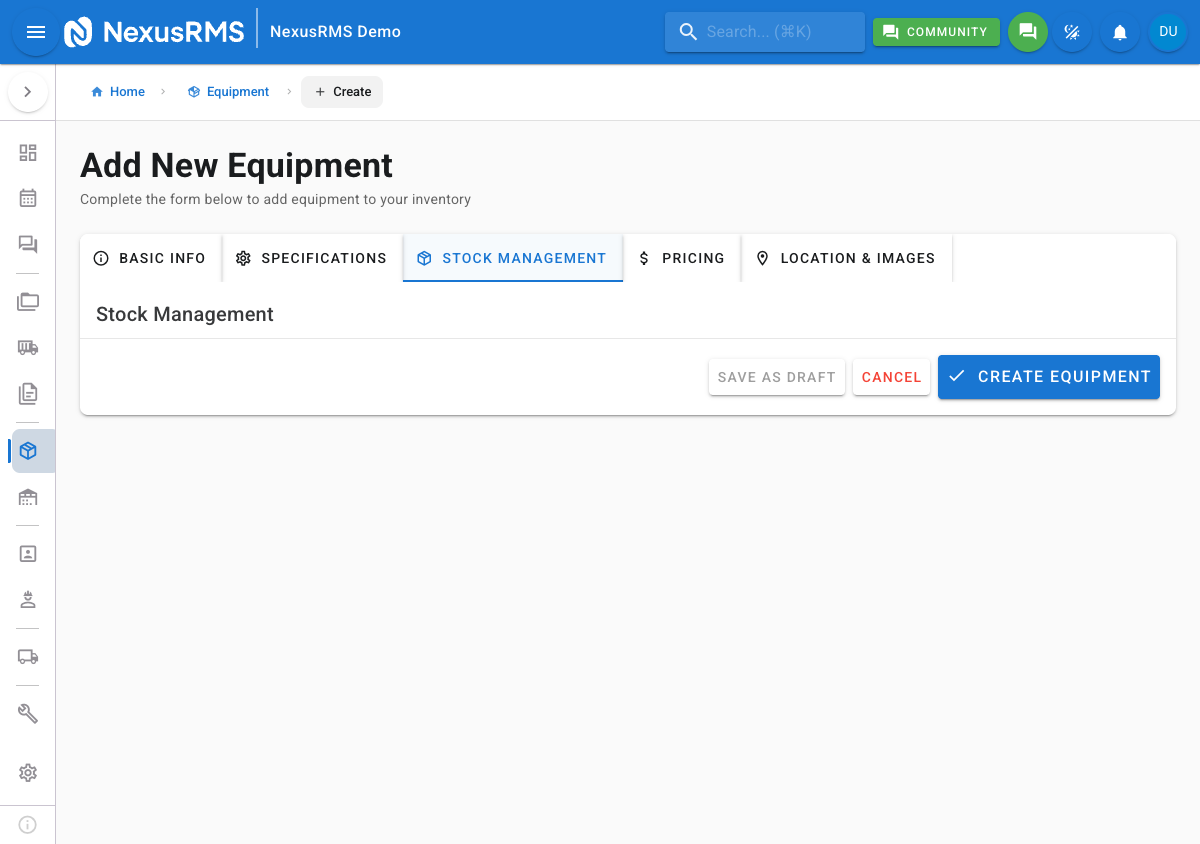
Task: Select the highlighted Equipment package icon
Action: pos(27,451)
